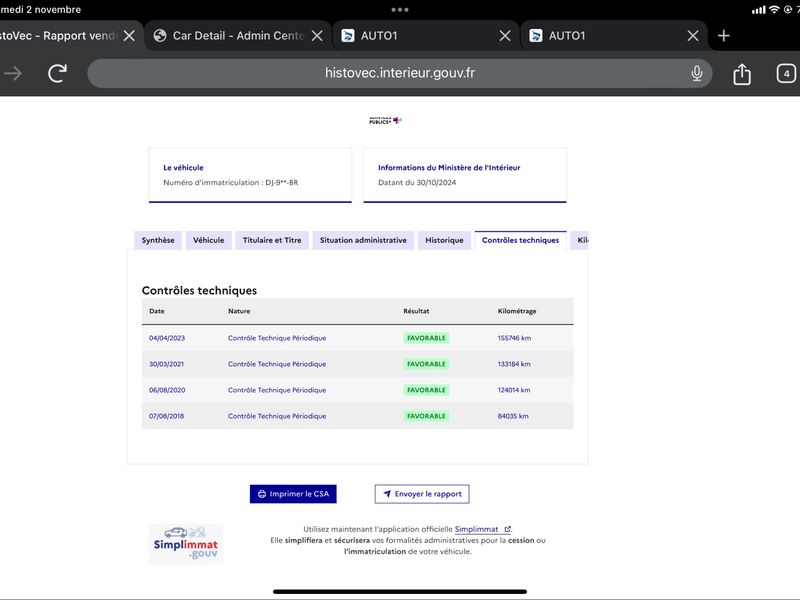Viewport: 800px width, 600px height.
Task: Click Imprimer le CSA button
Action: pyautogui.click(x=293, y=494)
